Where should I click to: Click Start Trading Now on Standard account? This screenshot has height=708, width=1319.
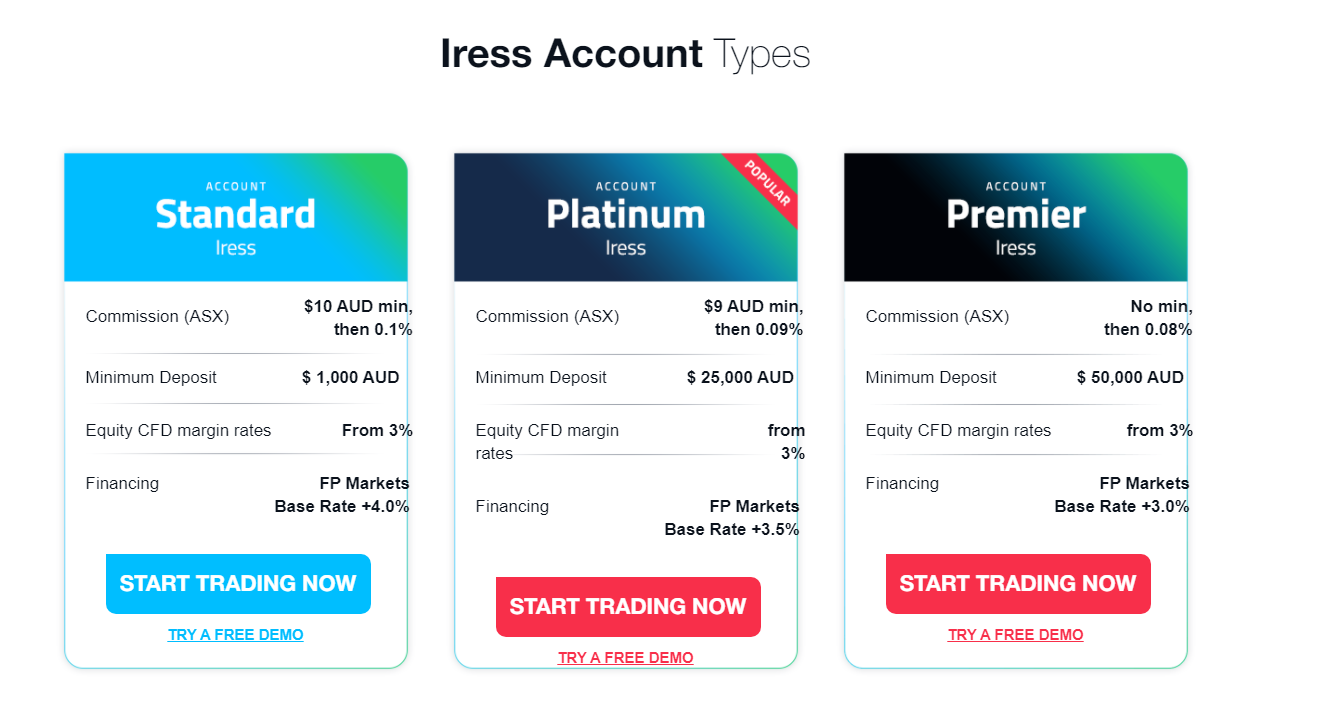[238, 584]
